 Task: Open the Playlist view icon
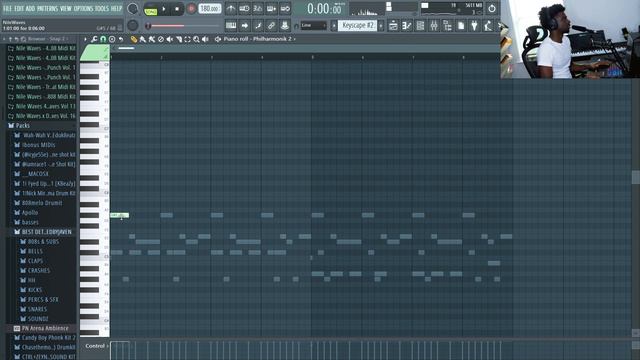[393, 26]
